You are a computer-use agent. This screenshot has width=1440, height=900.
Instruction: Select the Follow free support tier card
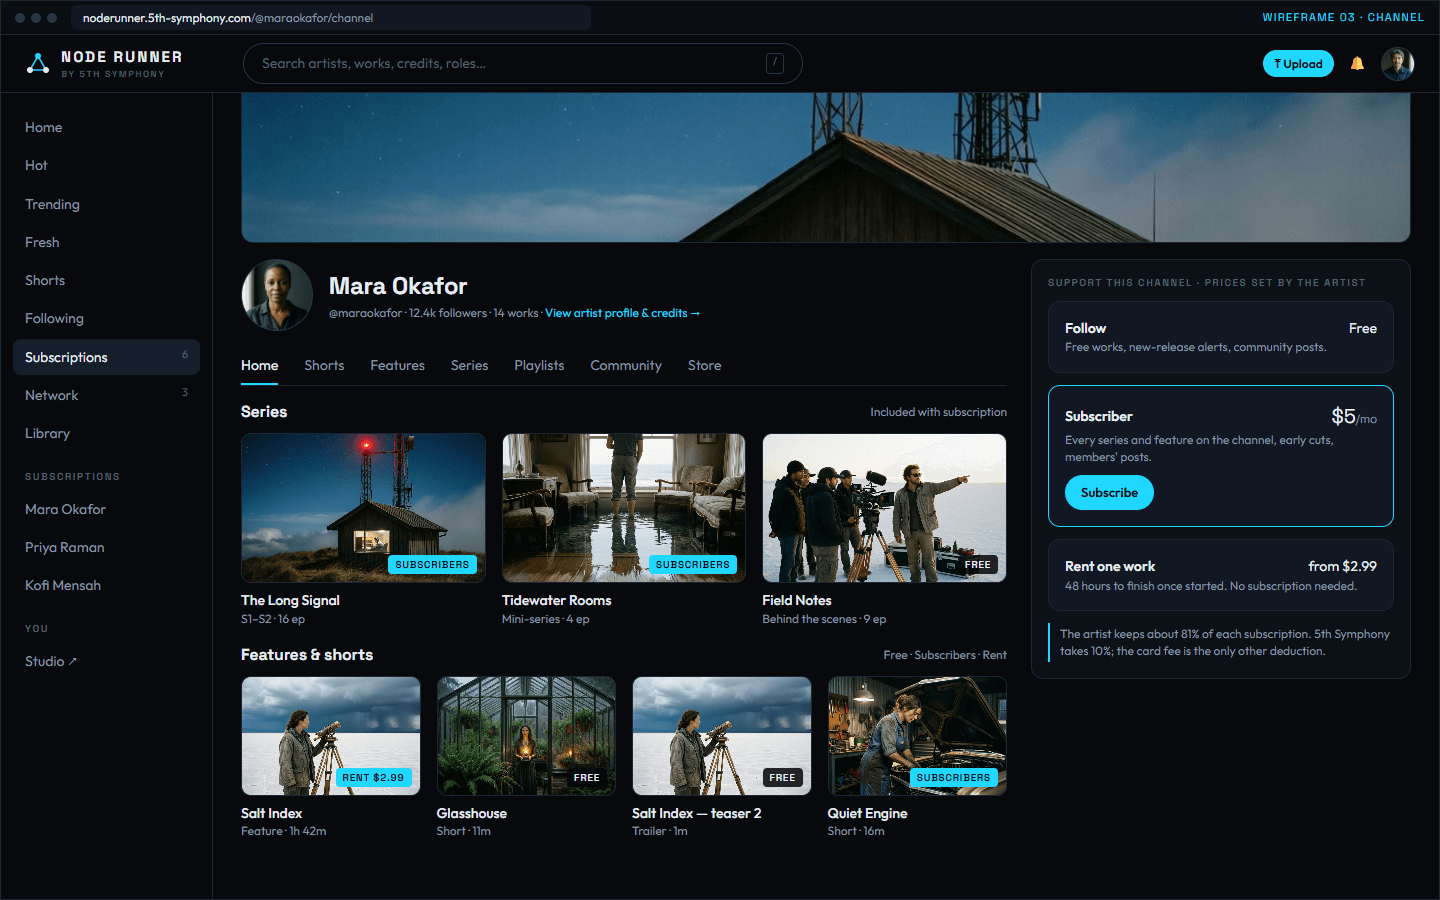coord(1221,337)
